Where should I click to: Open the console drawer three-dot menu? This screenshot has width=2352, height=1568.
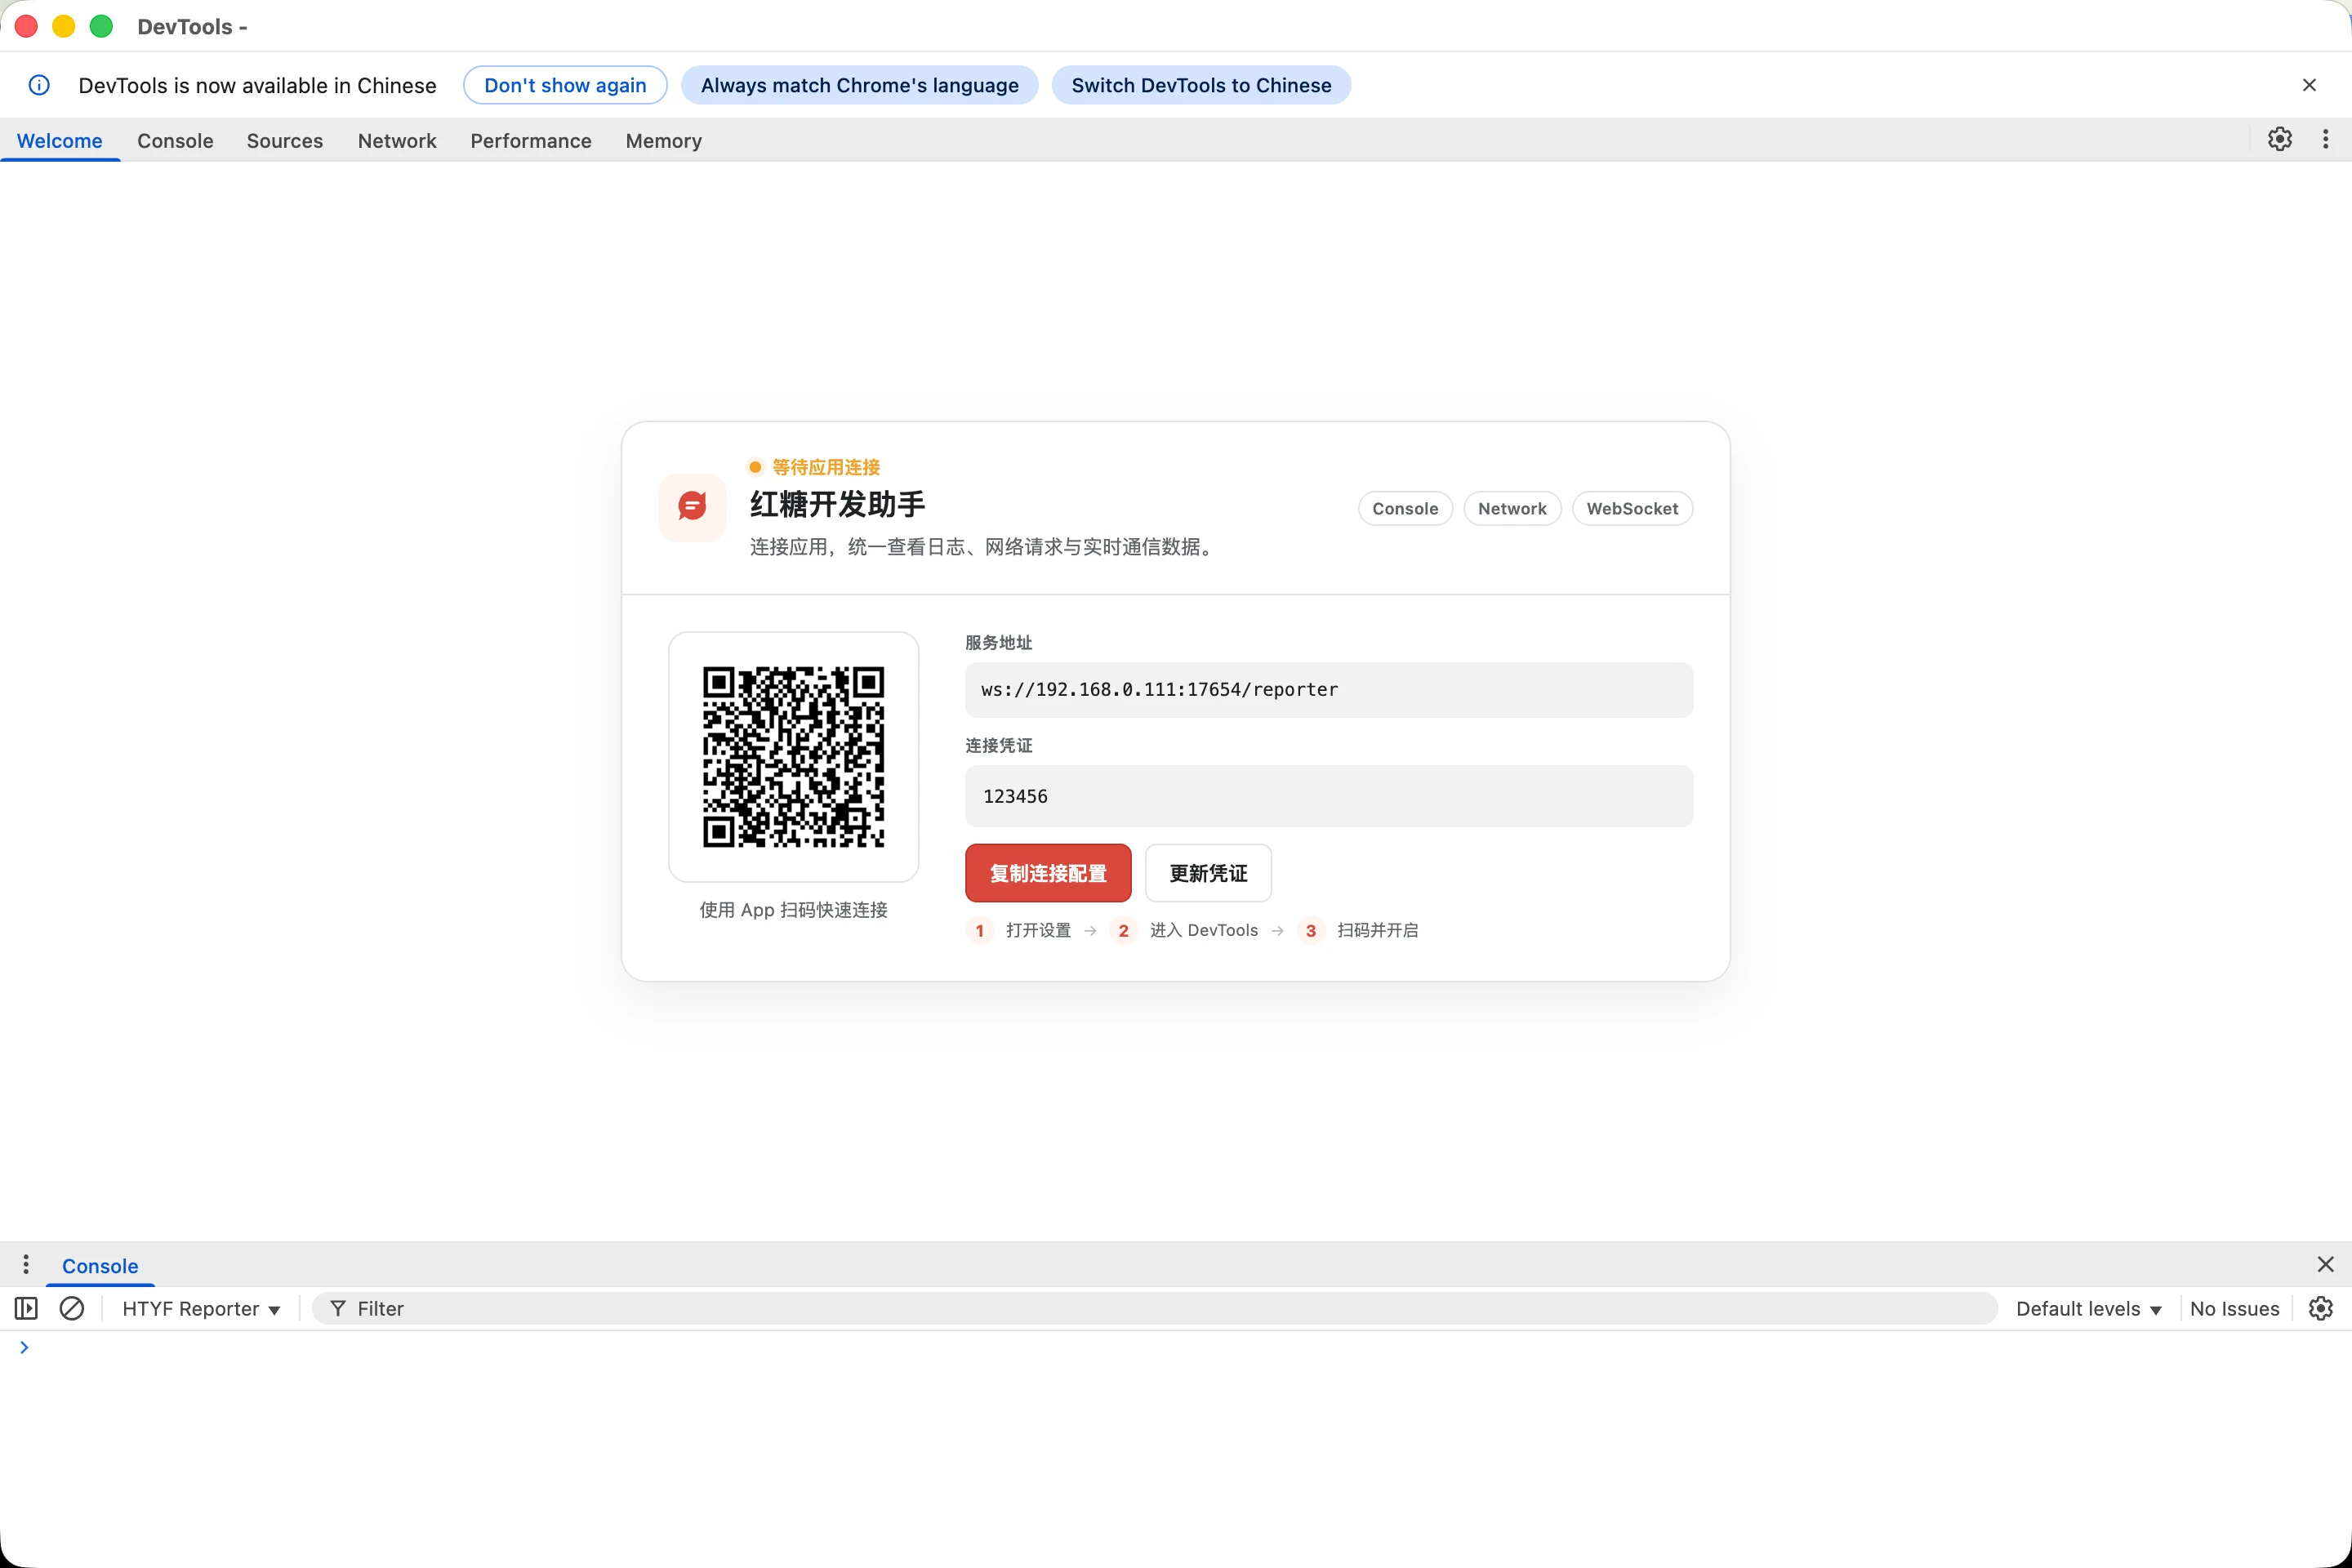click(x=26, y=1265)
